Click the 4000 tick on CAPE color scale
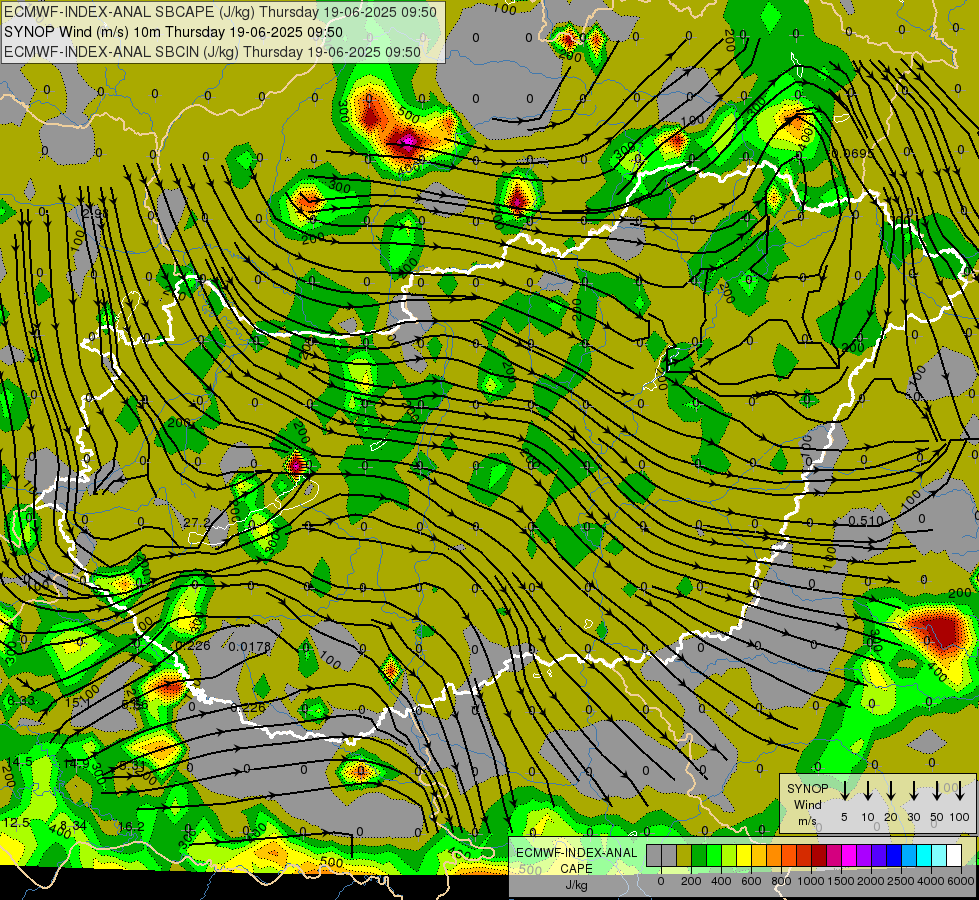Screen dimensions: 979x900 [931, 881]
